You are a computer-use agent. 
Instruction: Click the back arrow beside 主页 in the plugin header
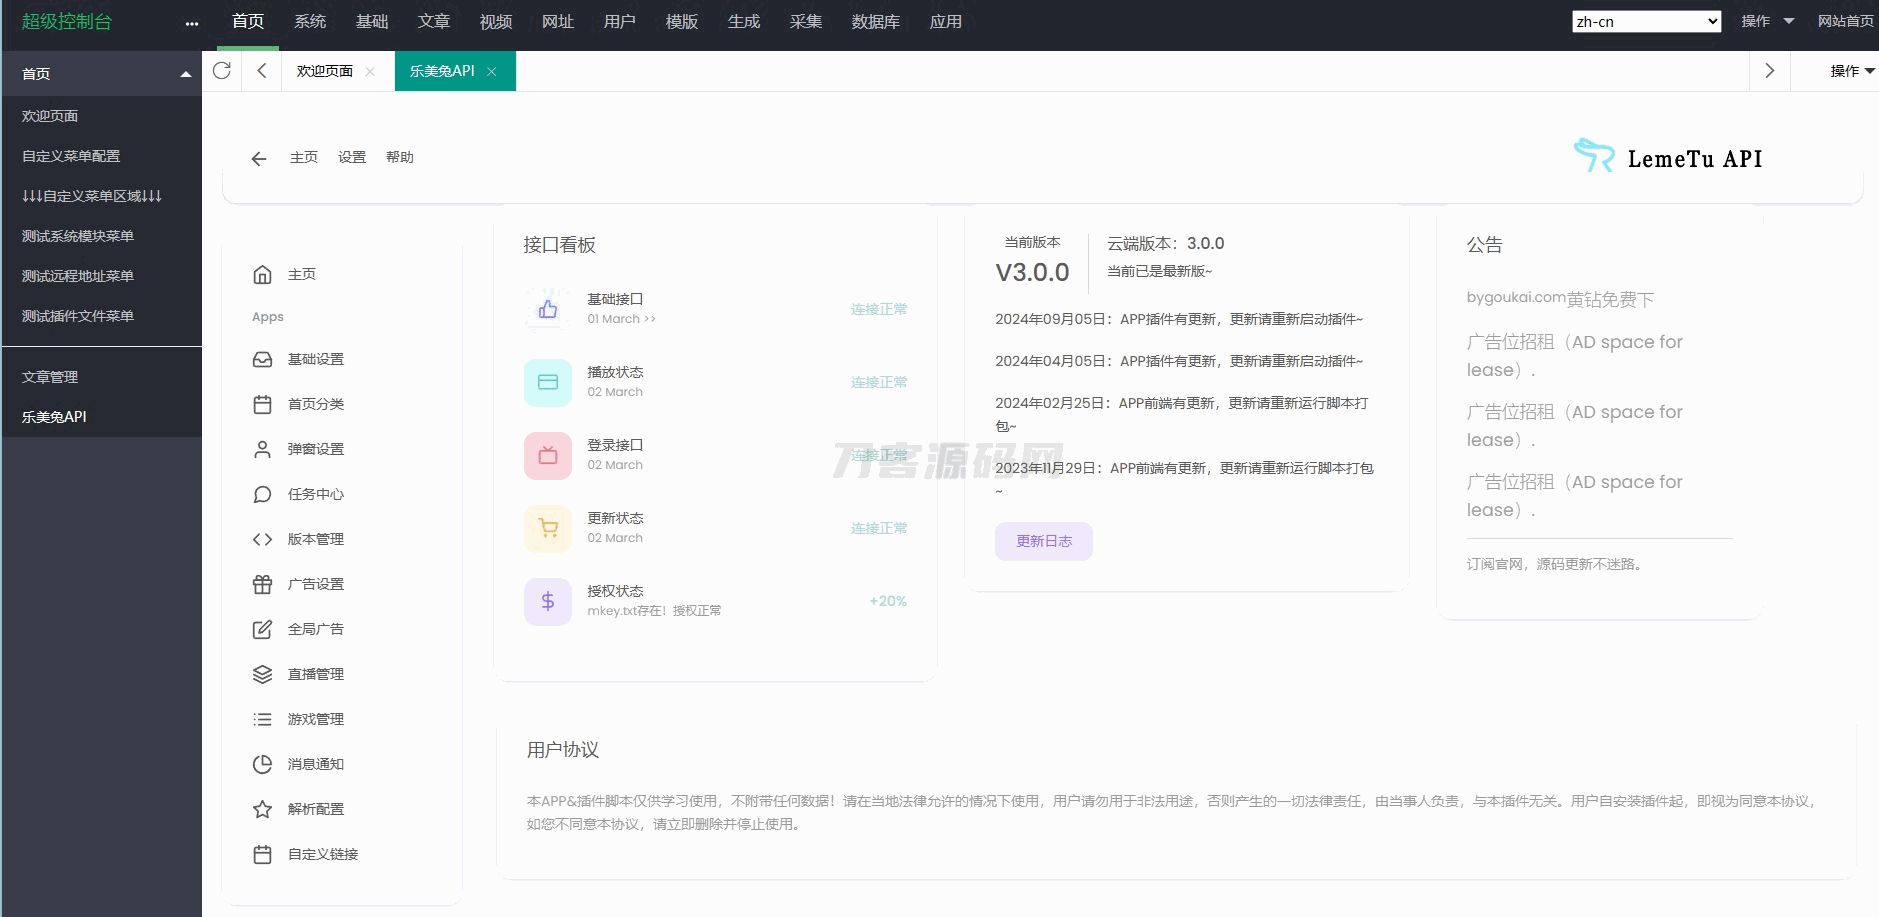pyautogui.click(x=259, y=159)
